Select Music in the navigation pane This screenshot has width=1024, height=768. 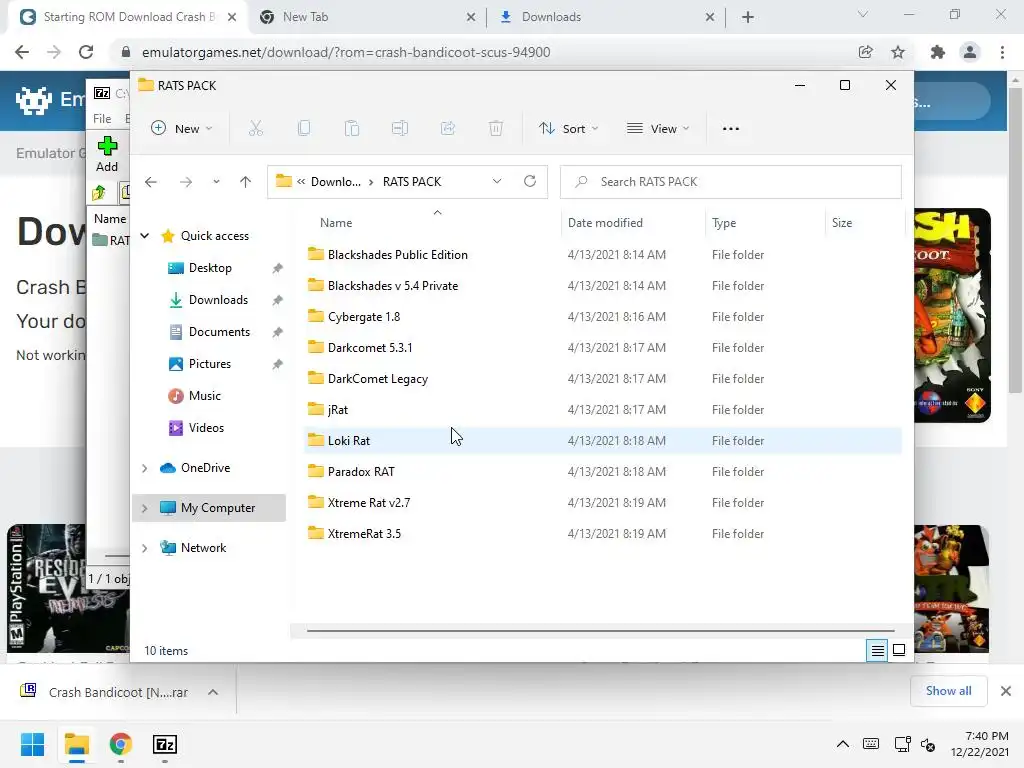pos(204,396)
